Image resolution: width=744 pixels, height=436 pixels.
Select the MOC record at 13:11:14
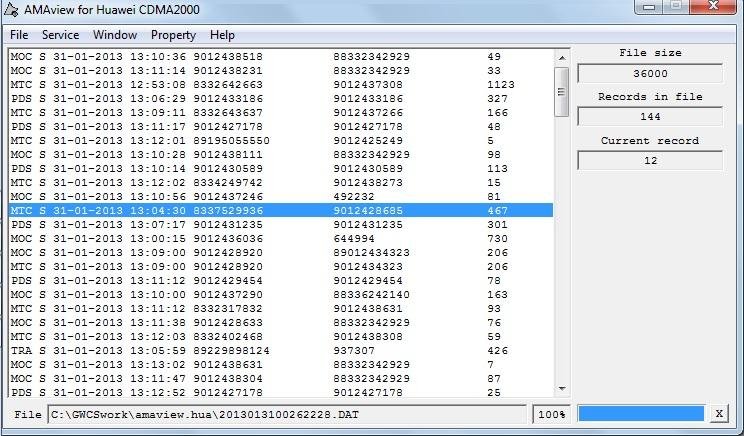click(x=281, y=71)
